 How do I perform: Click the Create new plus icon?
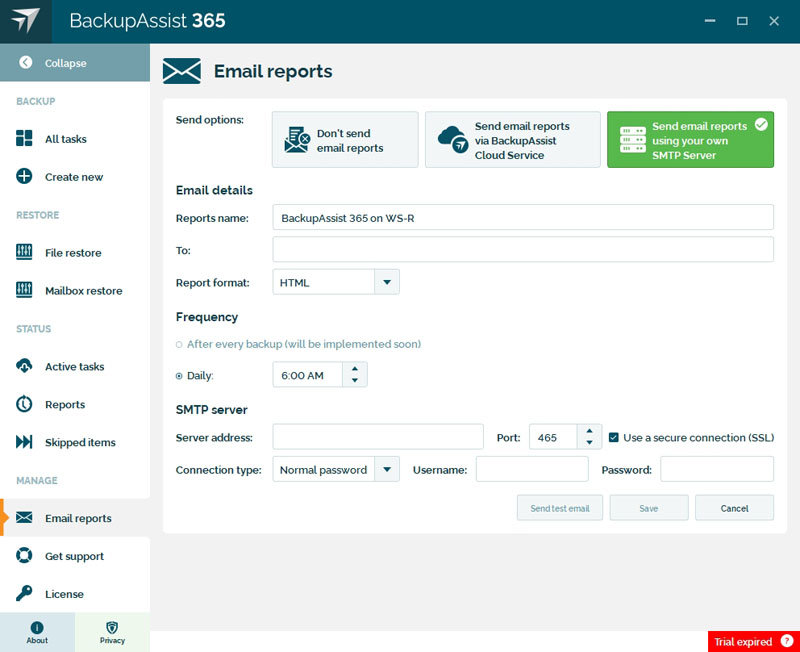(24, 176)
